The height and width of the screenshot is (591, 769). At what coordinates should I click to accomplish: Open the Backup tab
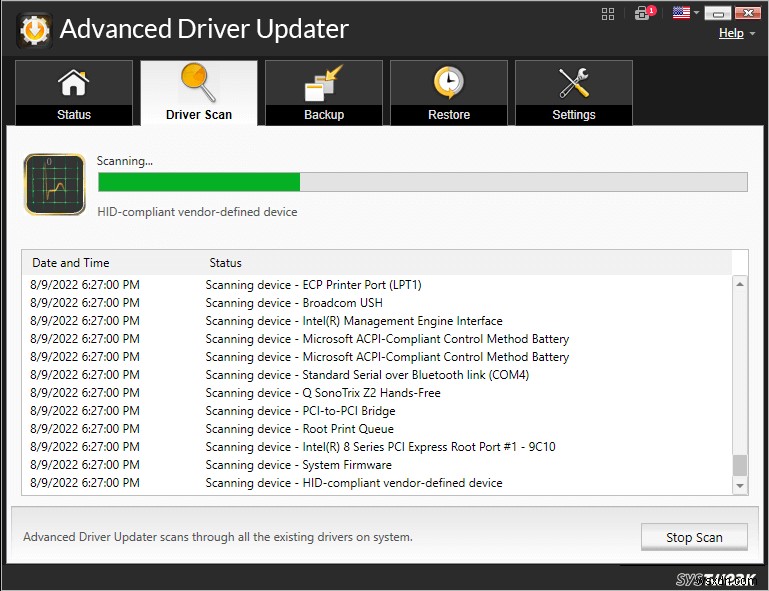pos(324,93)
